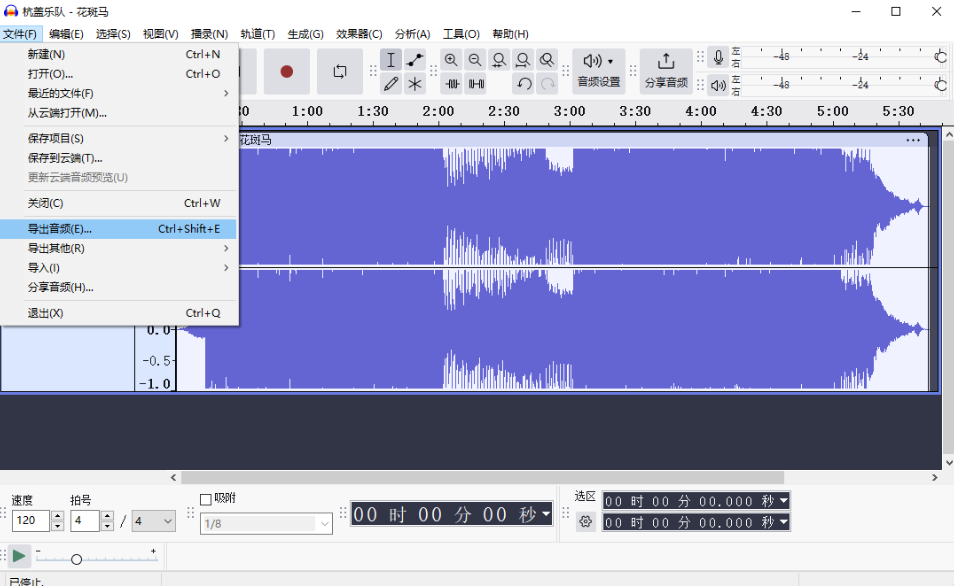Click the Zoom In magnifier icon
Viewport: 954px width, 586px height.
click(x=451, y=58)
